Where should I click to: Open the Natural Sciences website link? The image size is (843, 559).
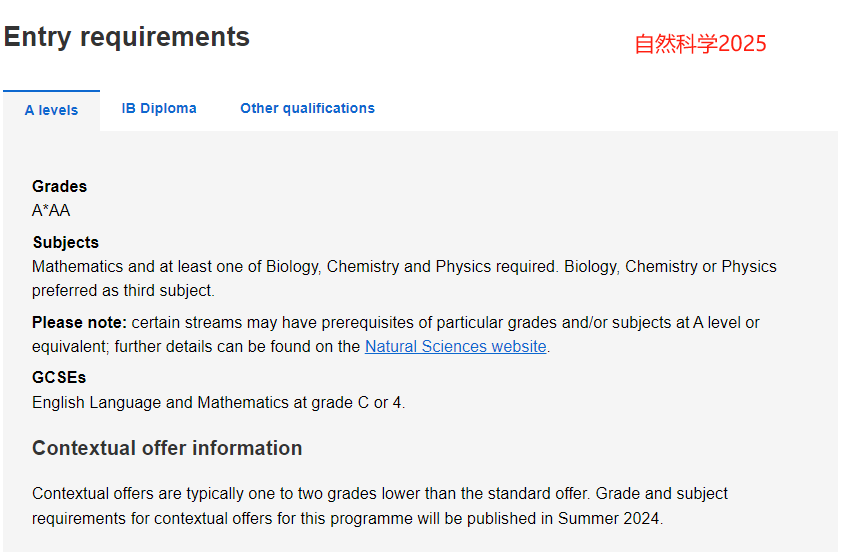(x=455, y=347)
